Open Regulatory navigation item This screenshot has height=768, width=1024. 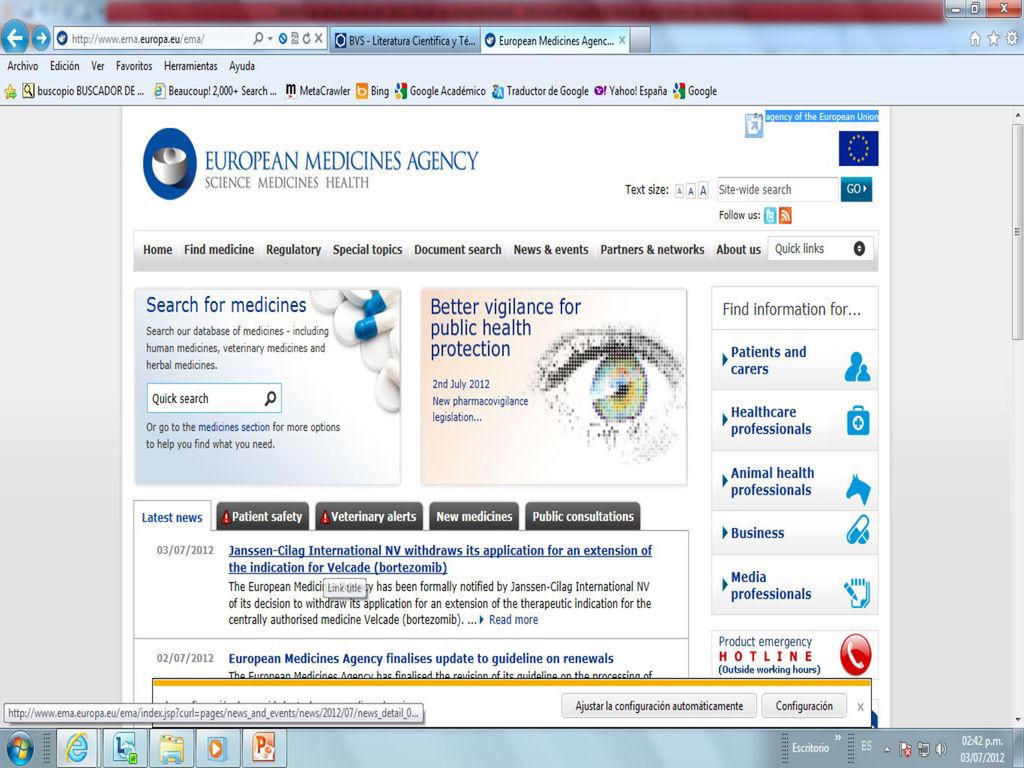point(293,249)
